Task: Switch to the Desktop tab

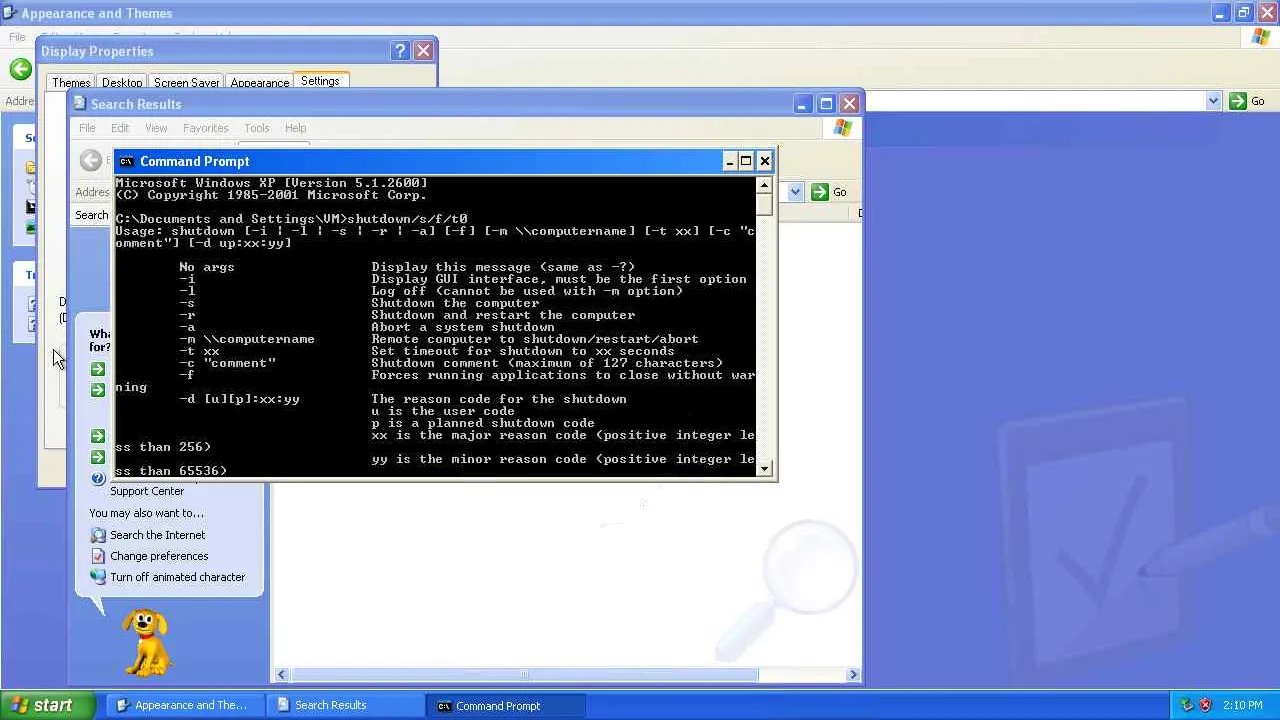Action: point(122,83)
